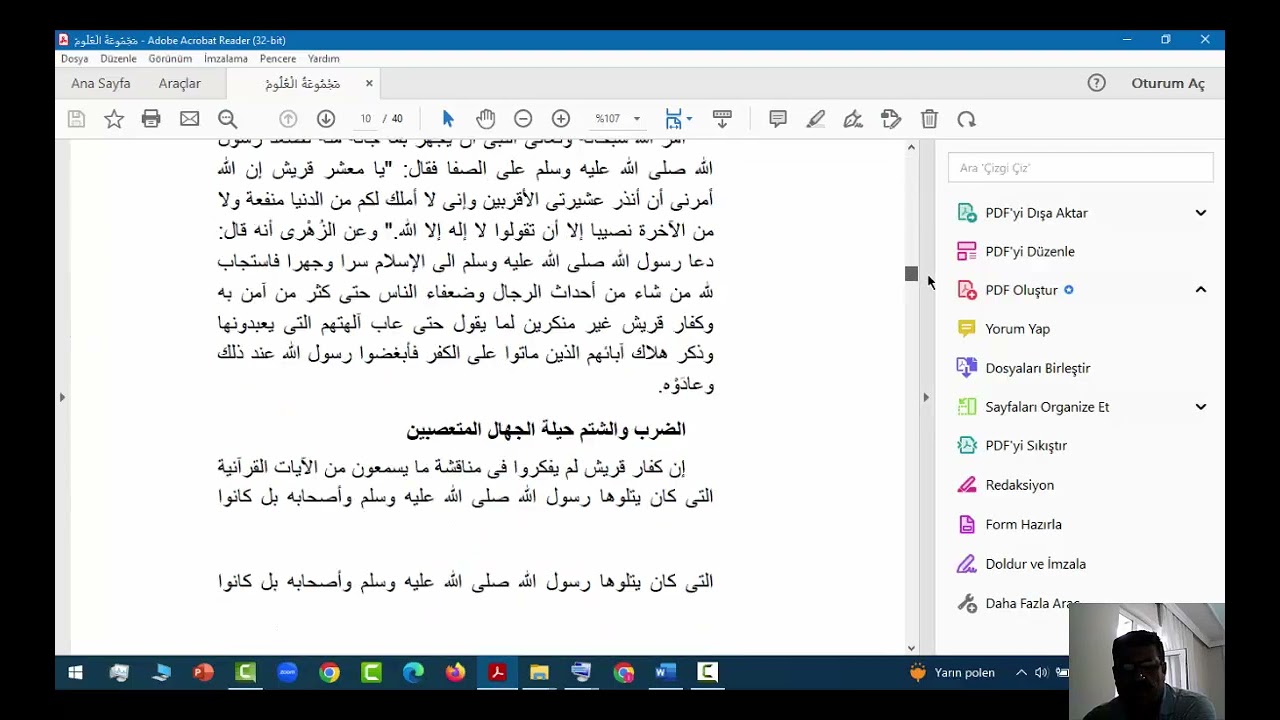Activate the hand pan tool

486,119
